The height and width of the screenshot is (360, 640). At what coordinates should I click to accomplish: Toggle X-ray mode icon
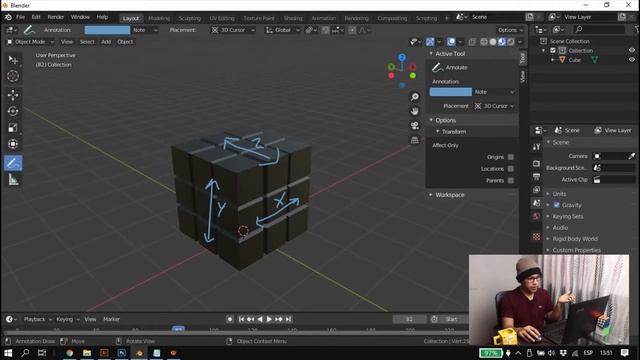click(x=472, y=42)
